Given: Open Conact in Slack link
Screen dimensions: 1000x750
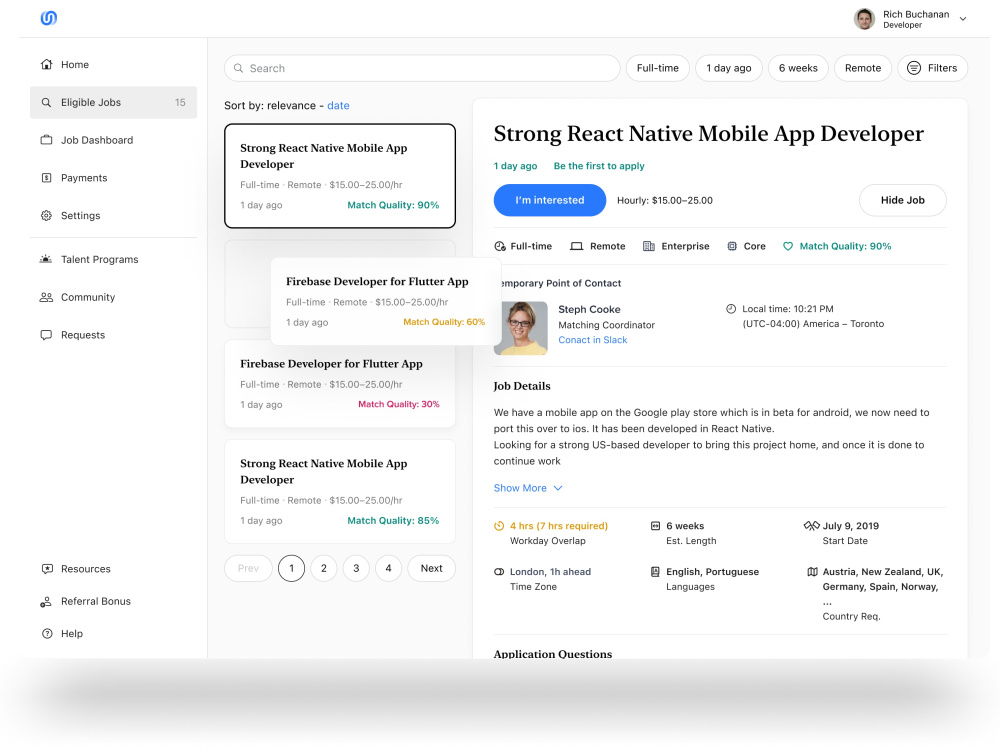Looking at the screenshot, I should [592, 340].
